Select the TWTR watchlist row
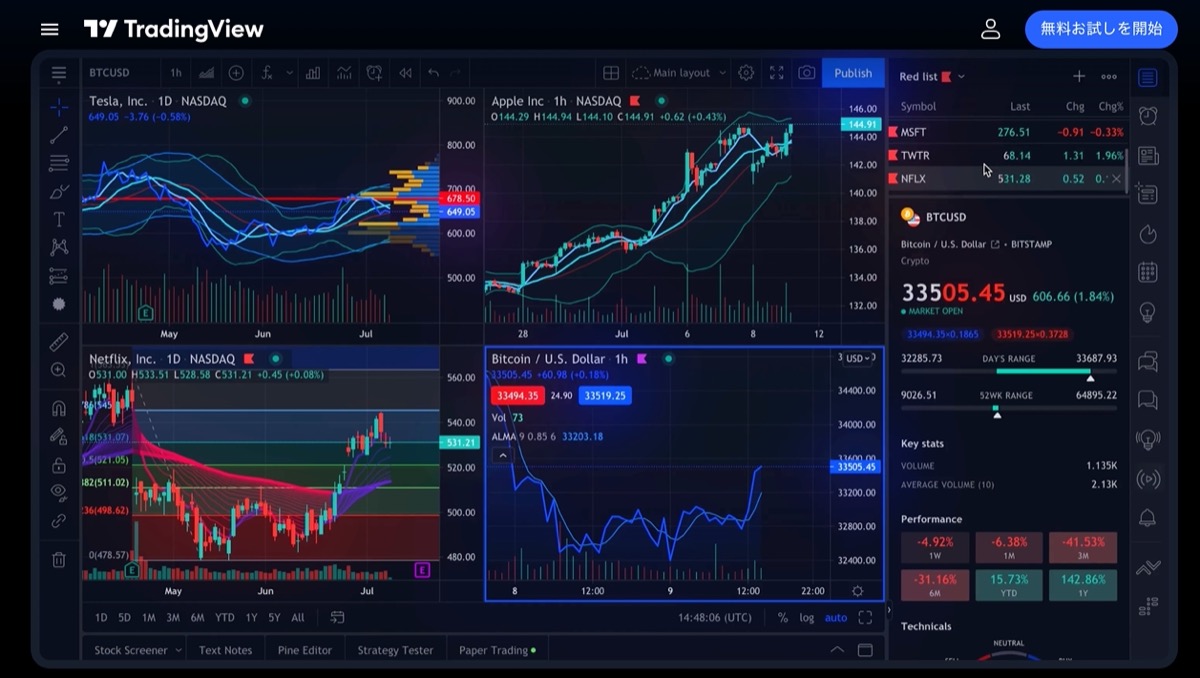 (1007, 155)
